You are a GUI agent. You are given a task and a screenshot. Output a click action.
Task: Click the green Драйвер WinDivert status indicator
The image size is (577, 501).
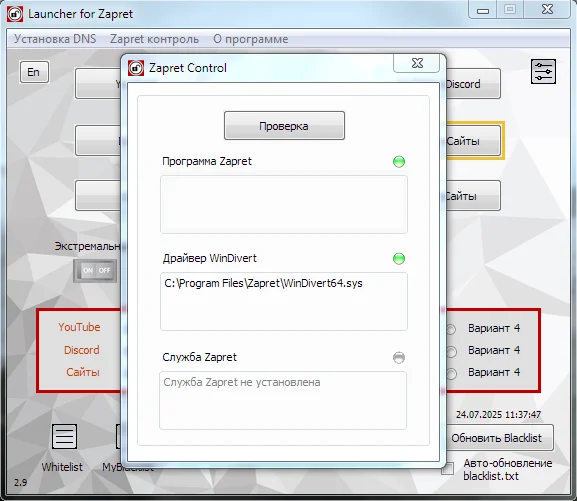coord(399,259)
